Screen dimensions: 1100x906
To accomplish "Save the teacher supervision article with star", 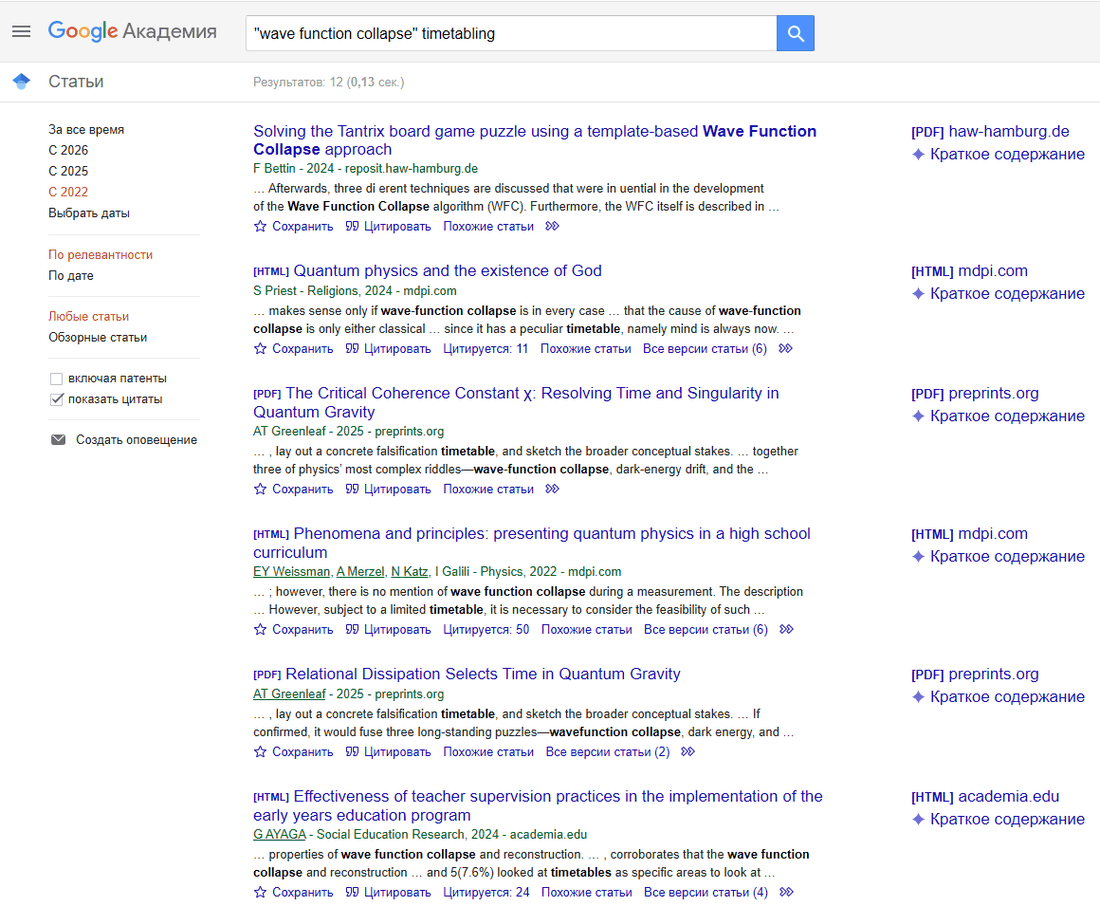I will click(293, 891).
